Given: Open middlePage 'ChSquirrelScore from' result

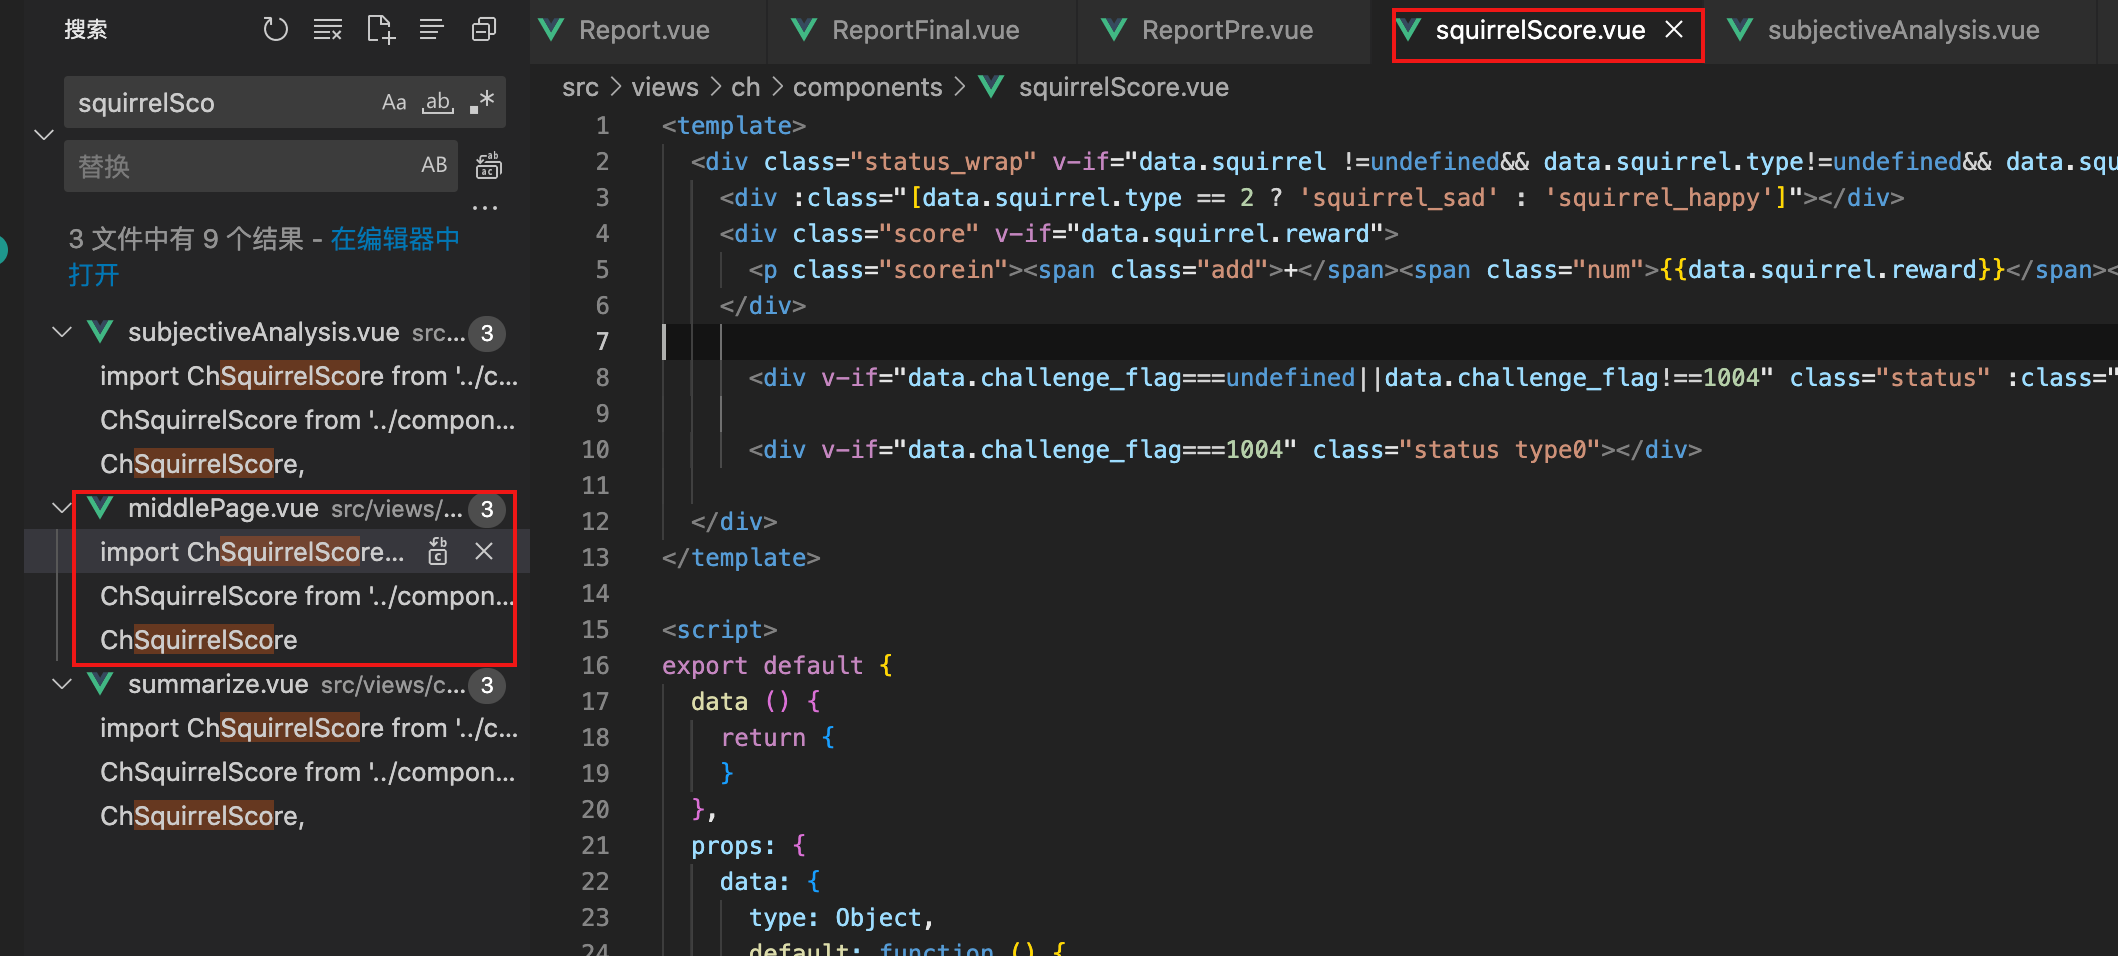Looking at the screenshot, I should pyautogui.click(x=307, y=596).
